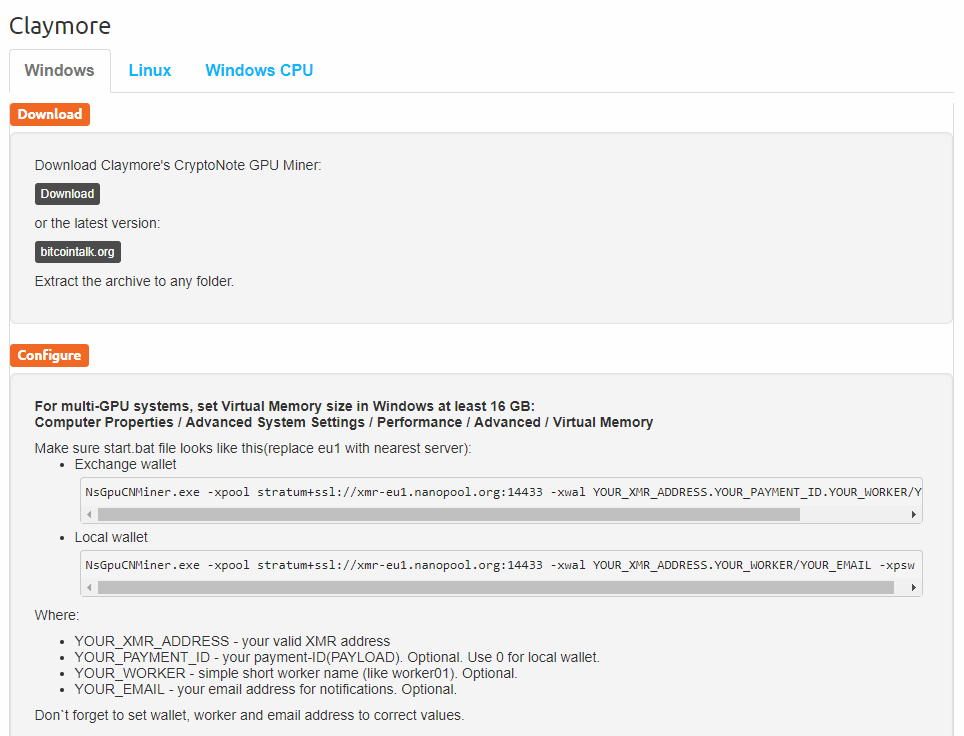
Task: Click the Exchange wallet horizontal scrollbar thumb
Action: (449, 515)
